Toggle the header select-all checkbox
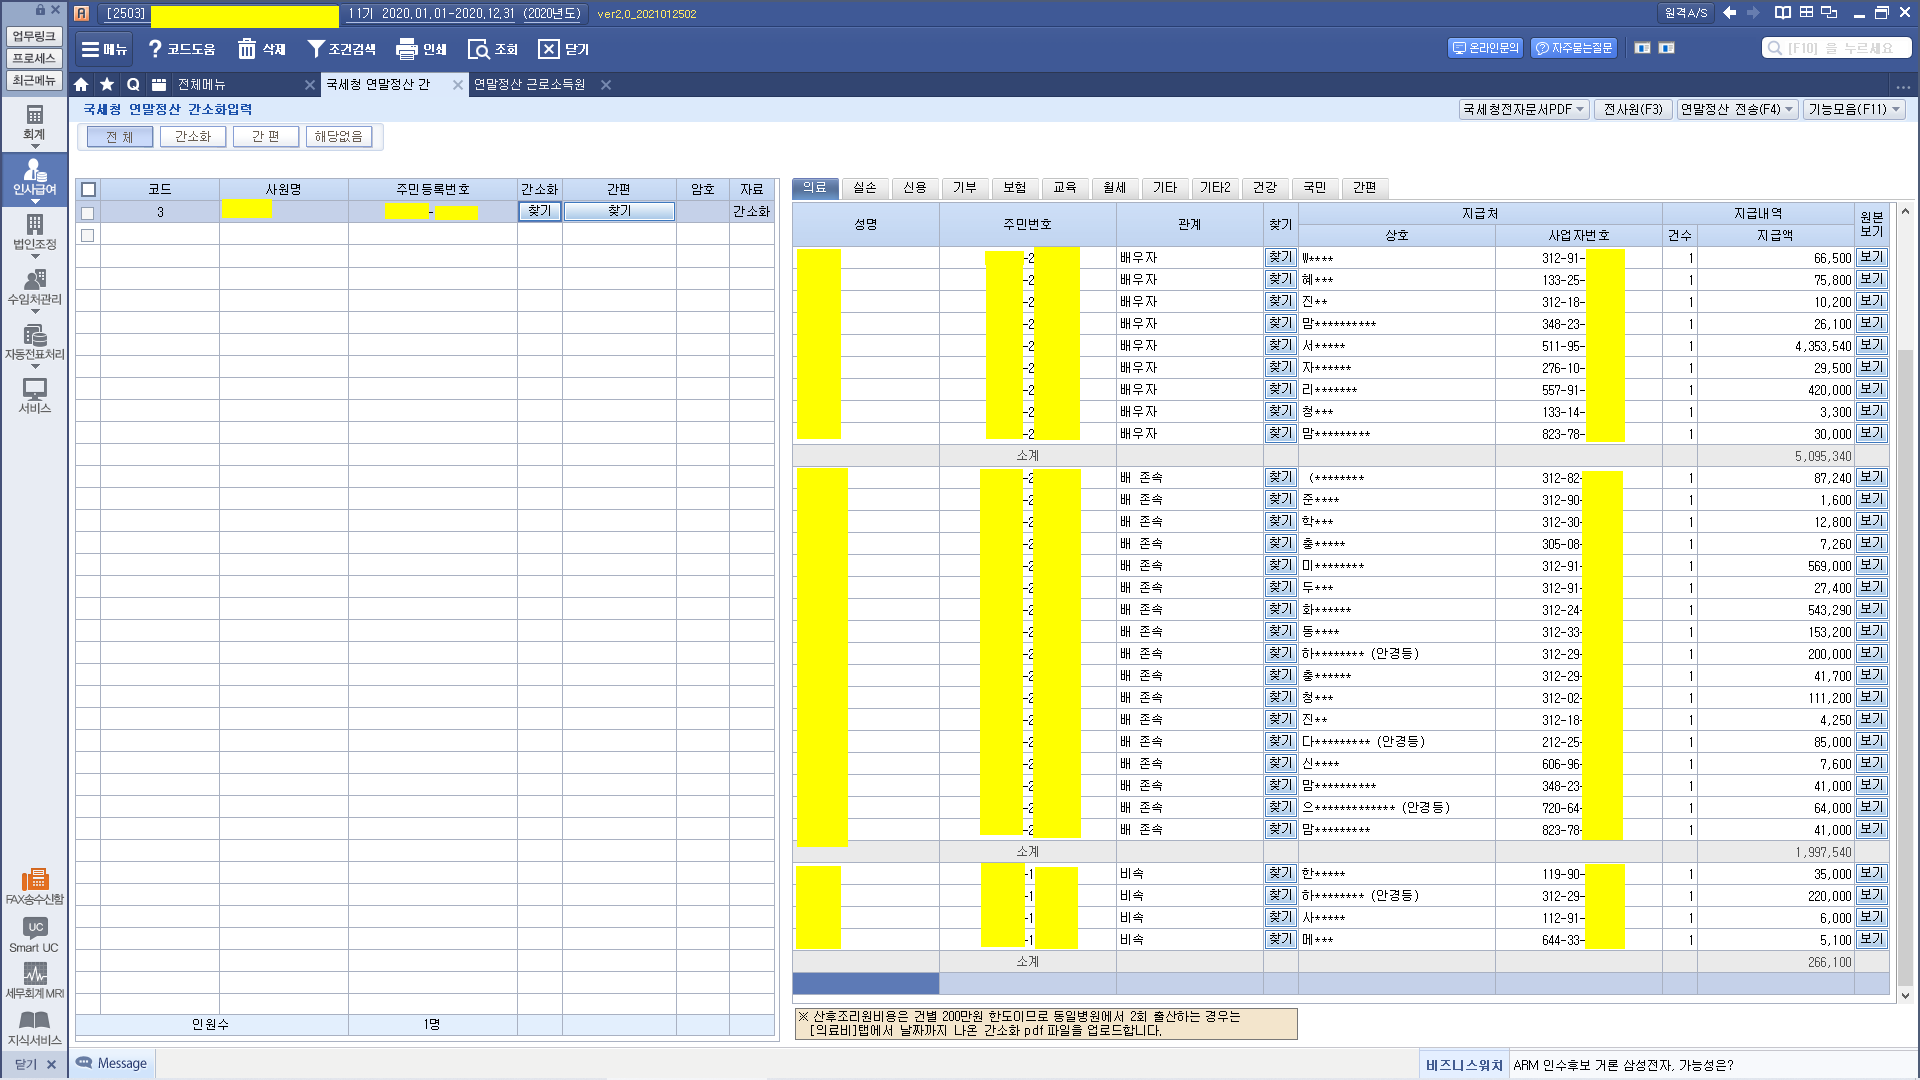Viewport: 1920px width, 1080px height. 88,189
